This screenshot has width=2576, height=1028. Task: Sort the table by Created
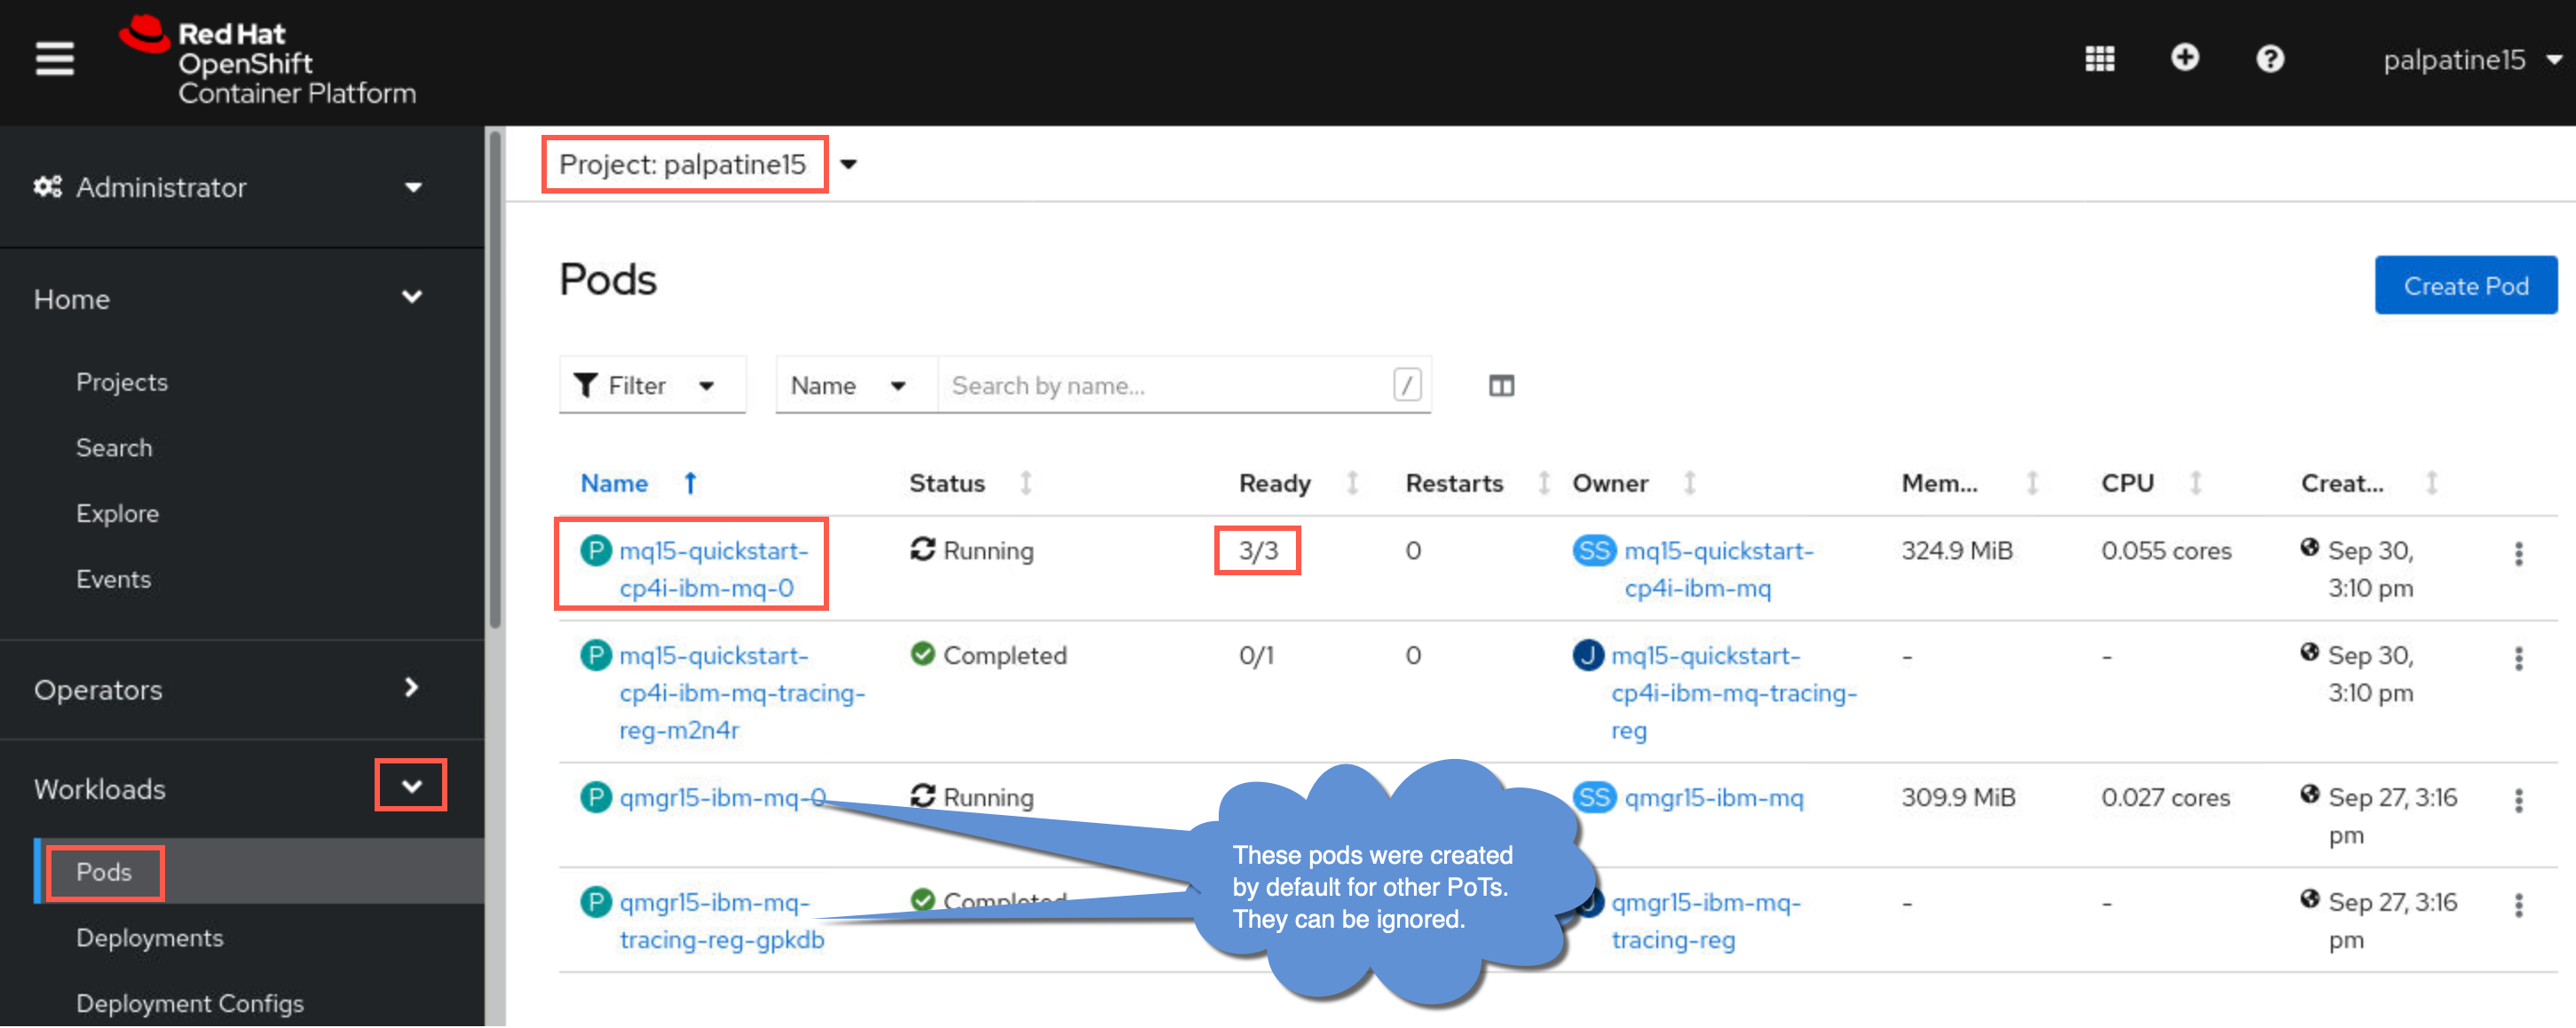click(x=2369, y=484)
